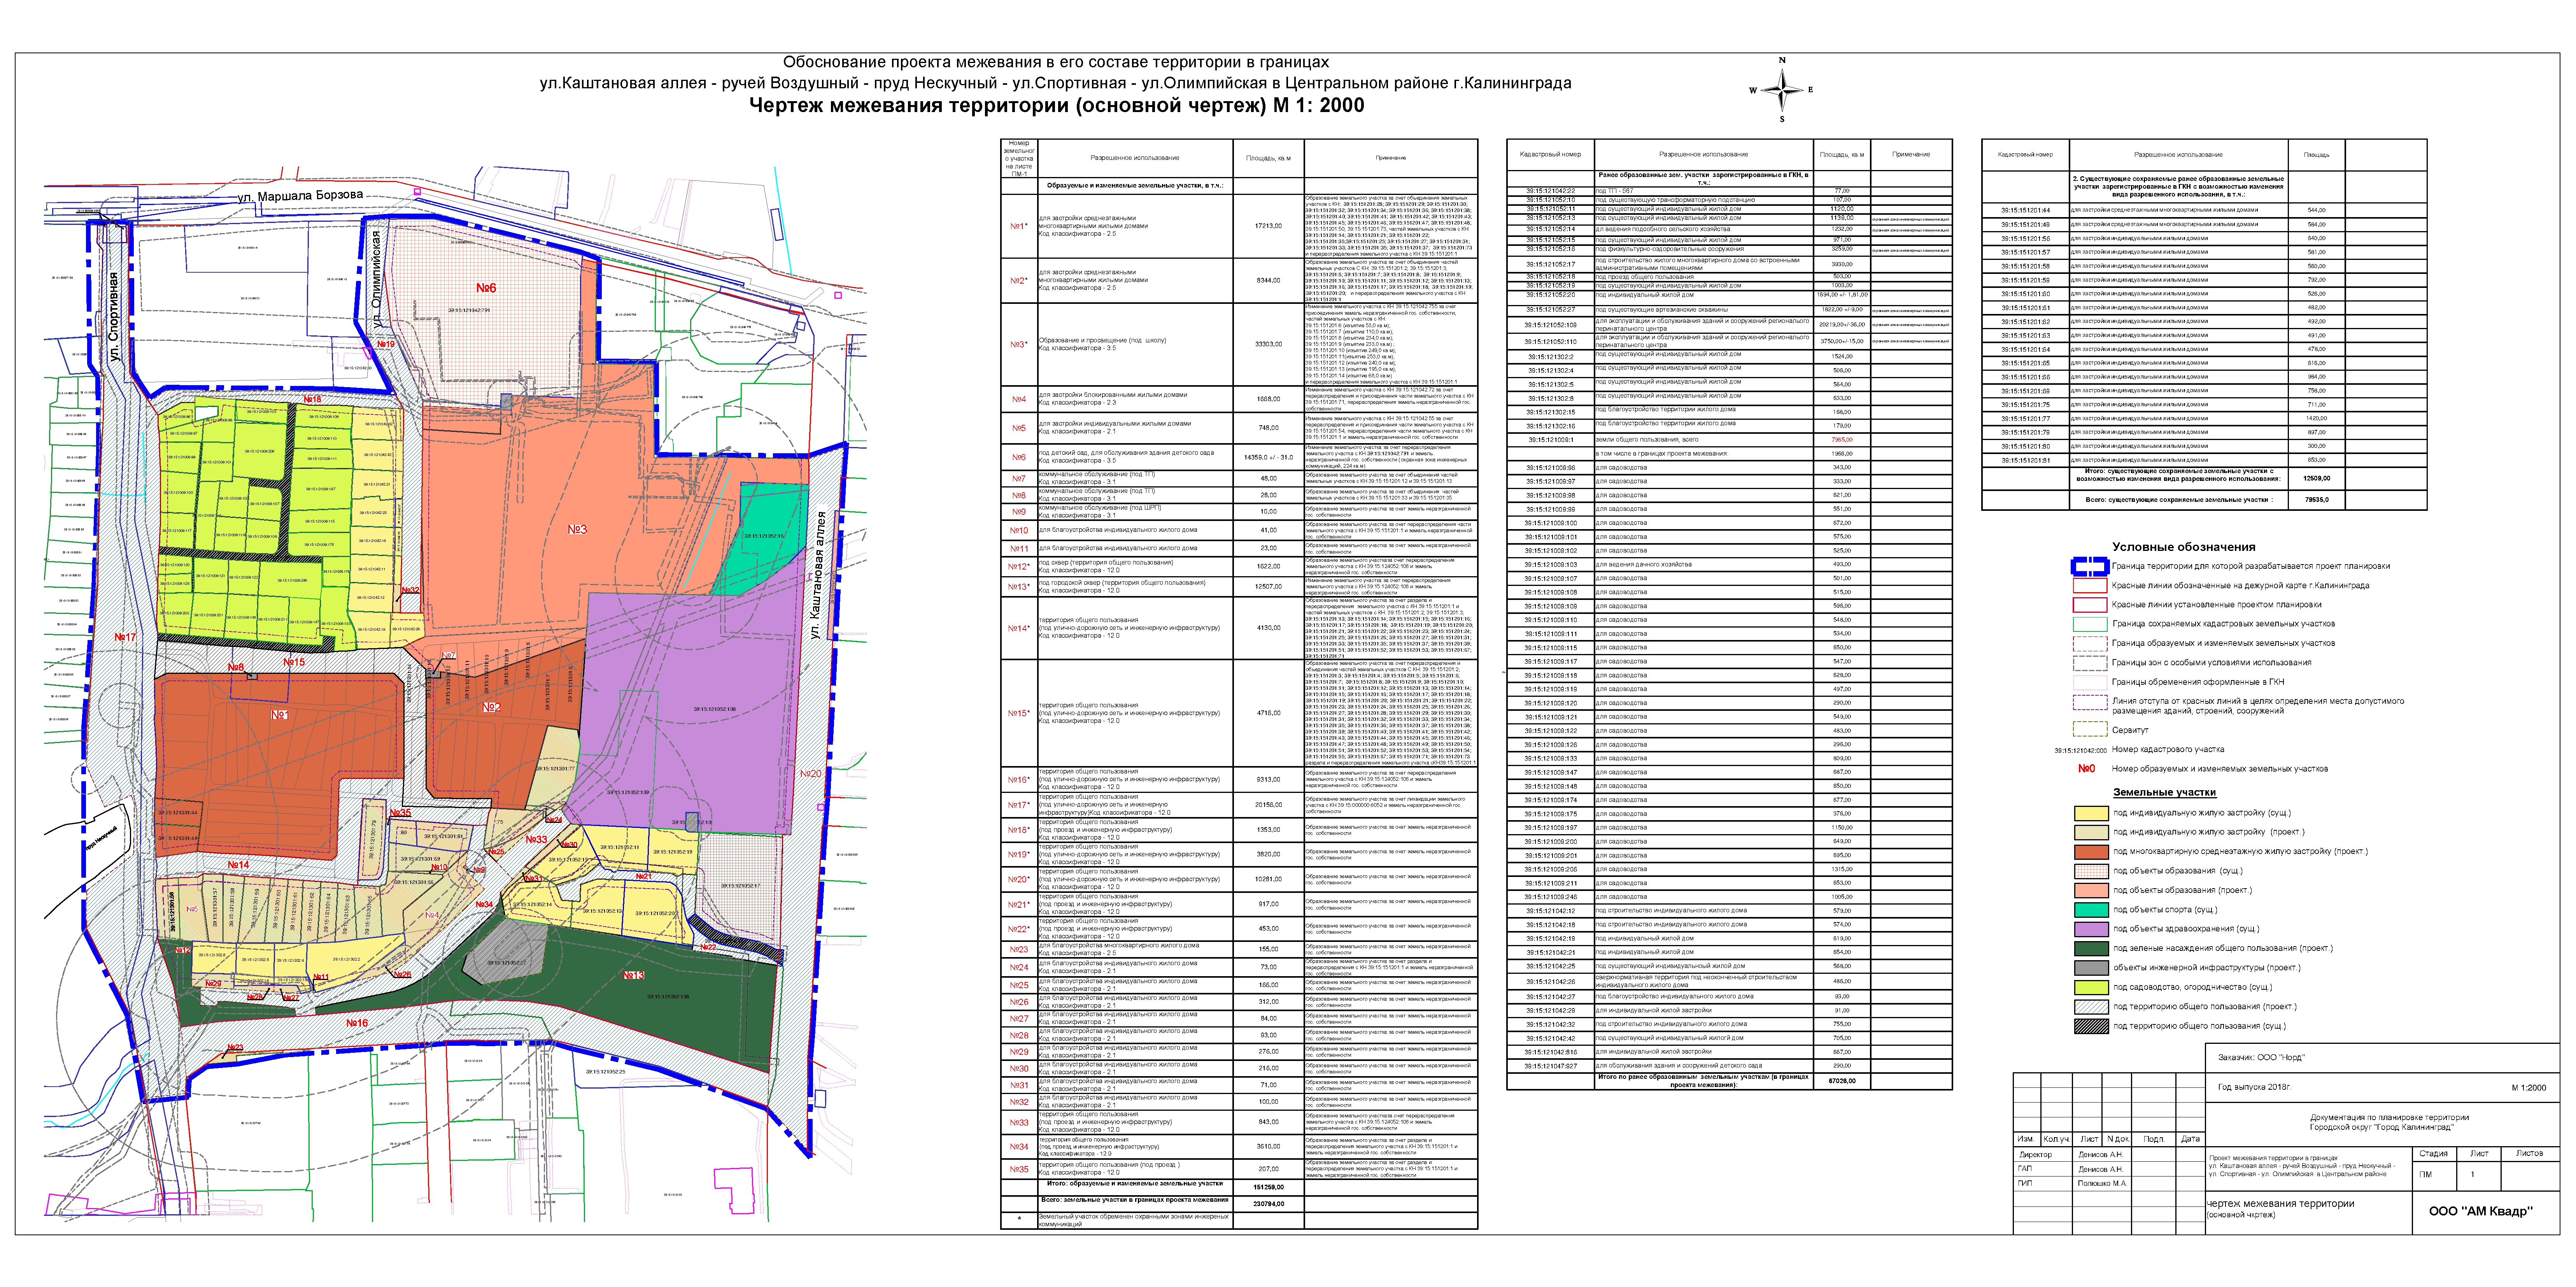Click the Земельные участки underlined heading

2164,792
